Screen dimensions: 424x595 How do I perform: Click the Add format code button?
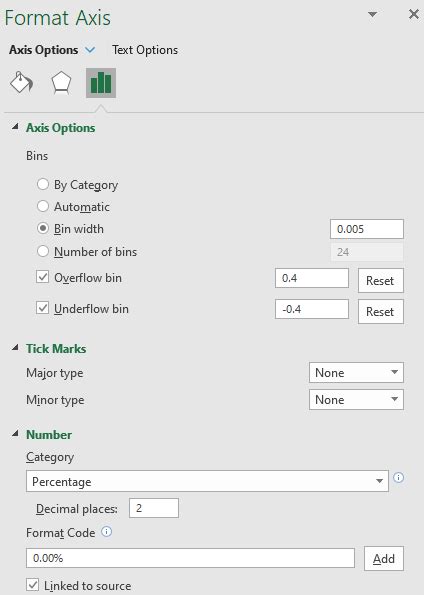(384, 559)
